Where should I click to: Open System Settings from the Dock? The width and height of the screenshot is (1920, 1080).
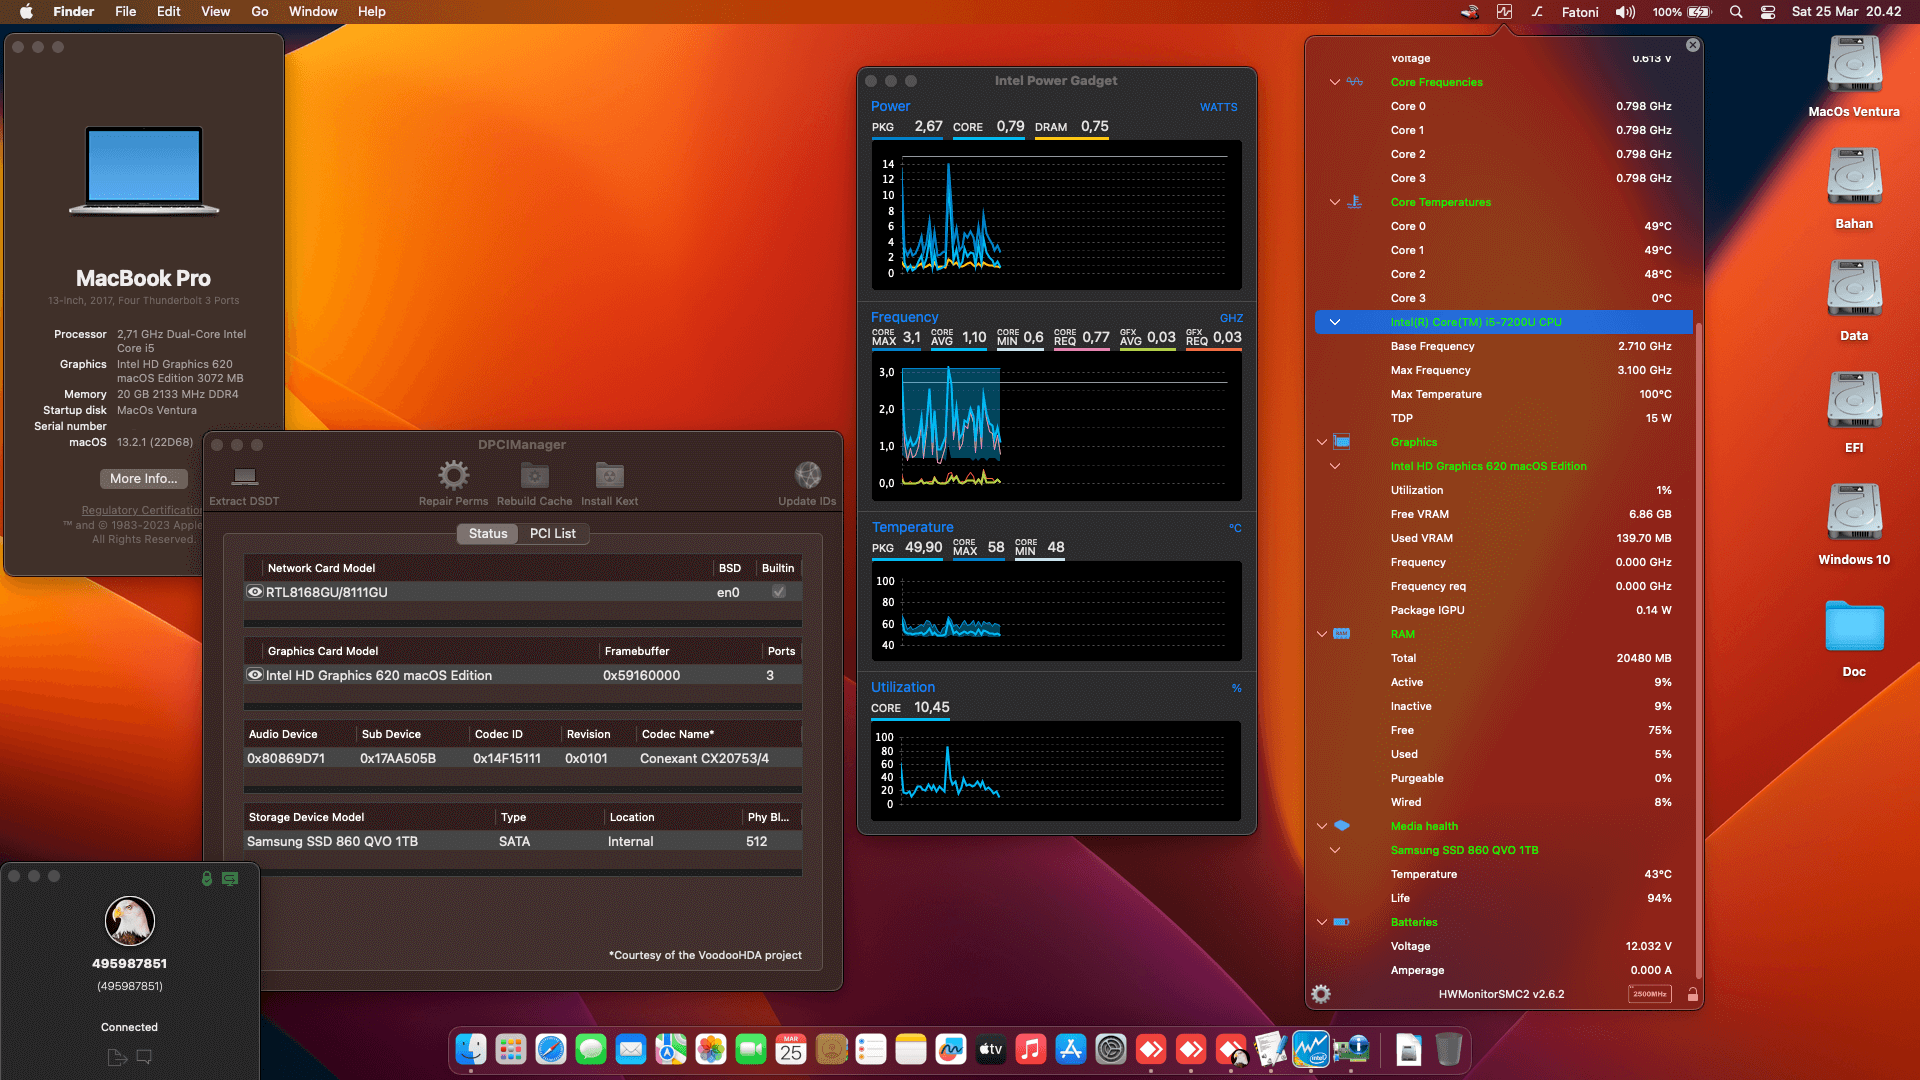1111,1049
